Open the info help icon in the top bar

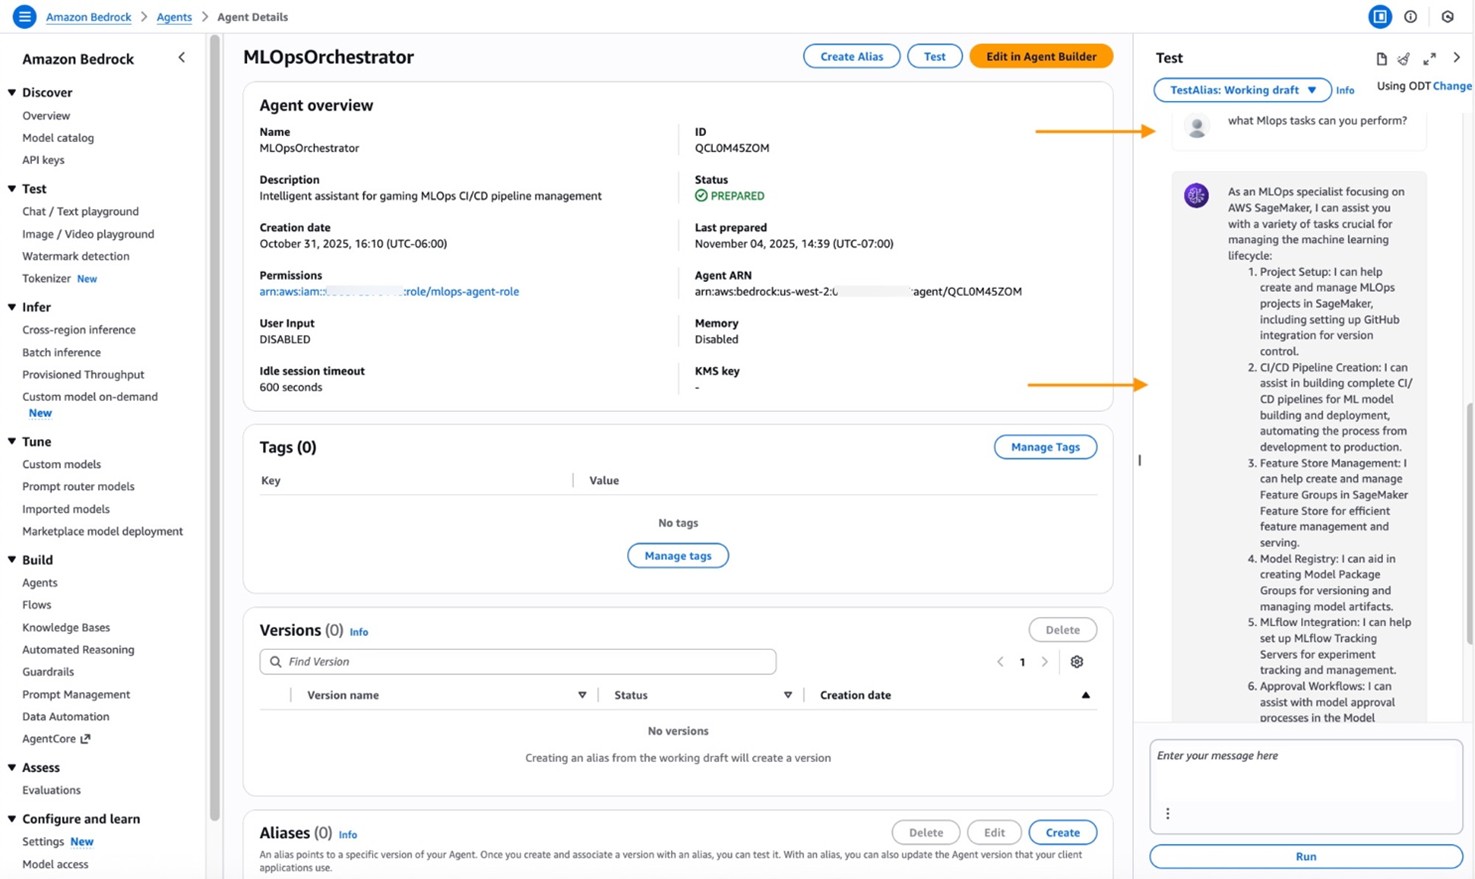[x=1410, y=16]
